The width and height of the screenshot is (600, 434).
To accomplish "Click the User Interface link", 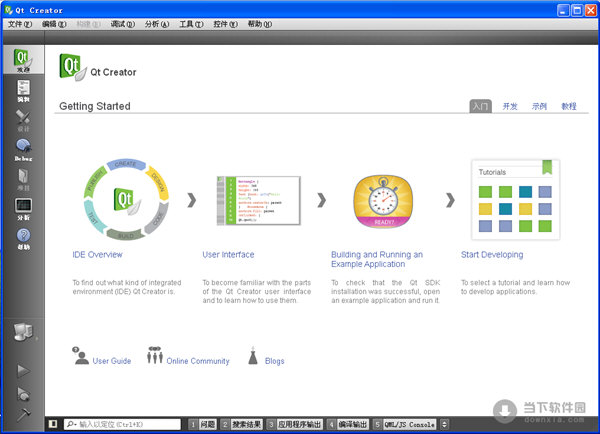I will pyautogui.click(x=228, y=255).
